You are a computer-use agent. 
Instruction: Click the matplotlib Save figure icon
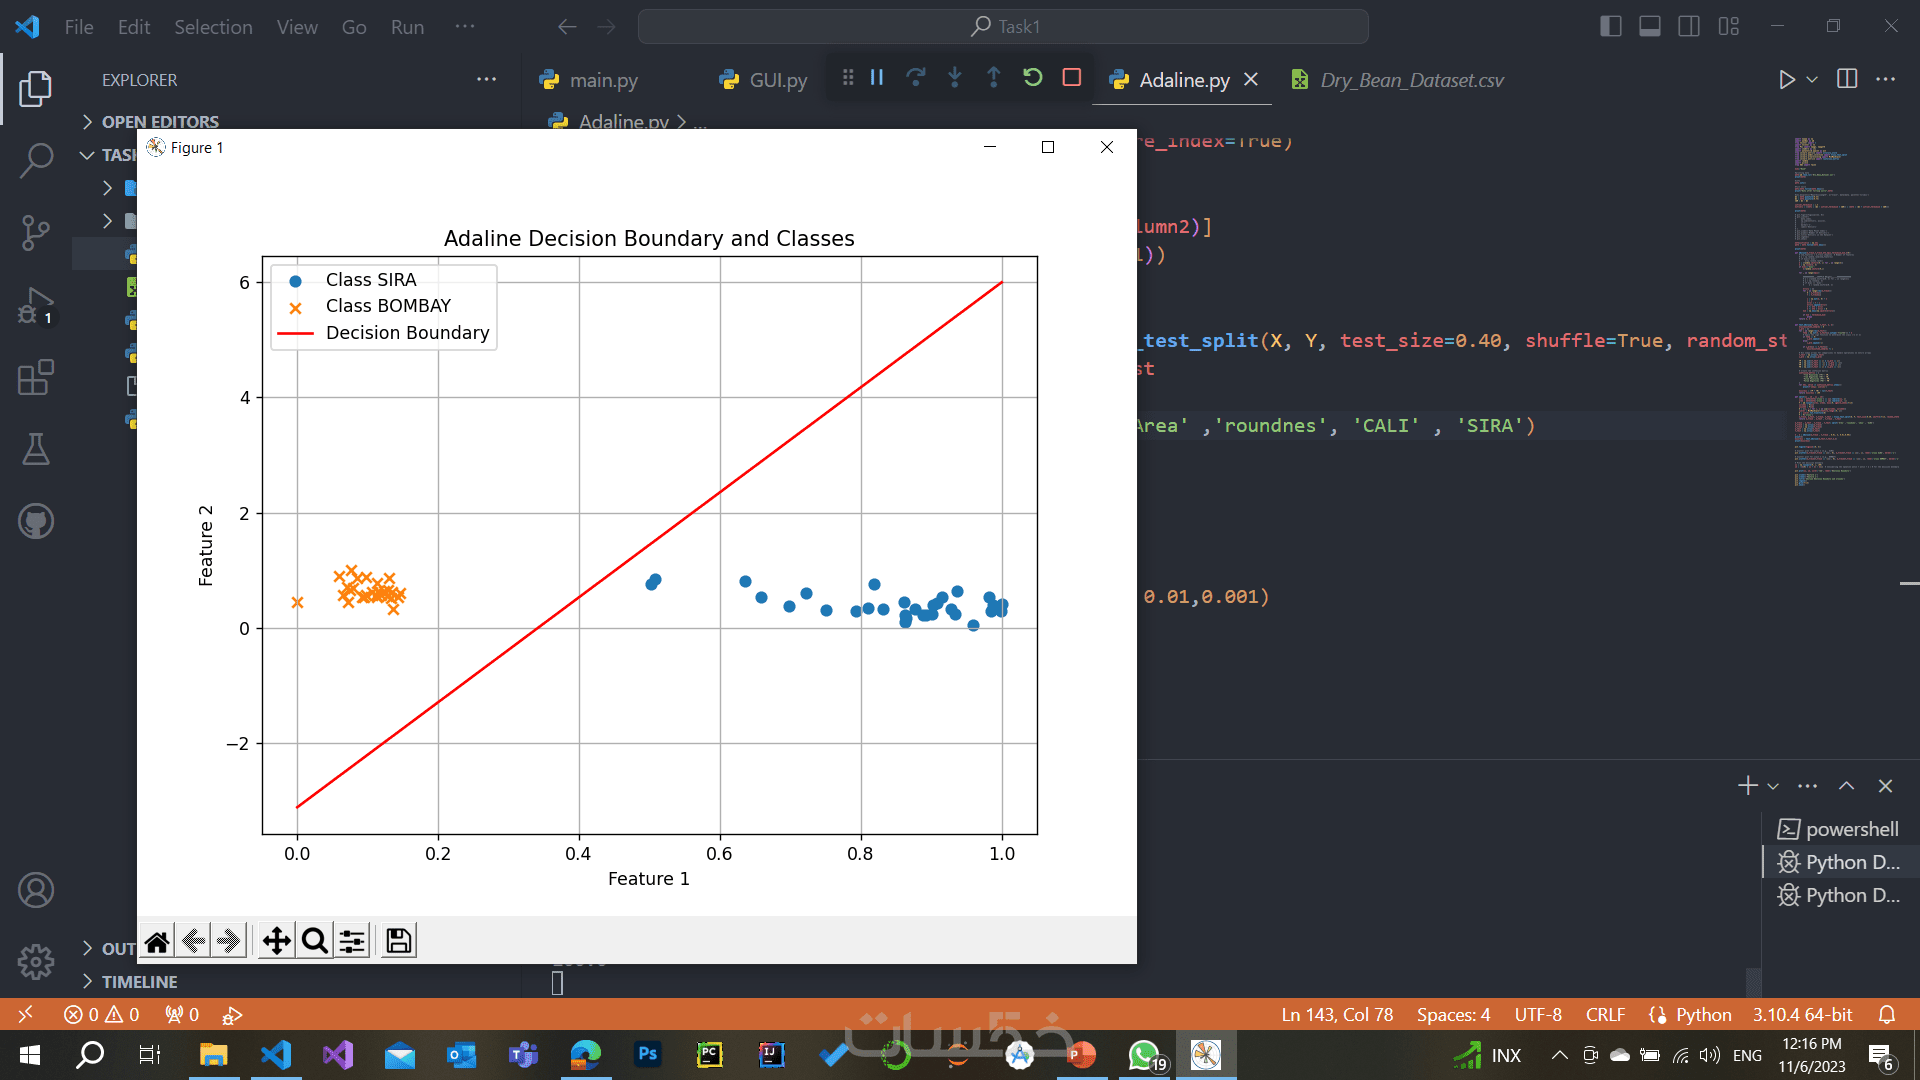coord(398,941)
